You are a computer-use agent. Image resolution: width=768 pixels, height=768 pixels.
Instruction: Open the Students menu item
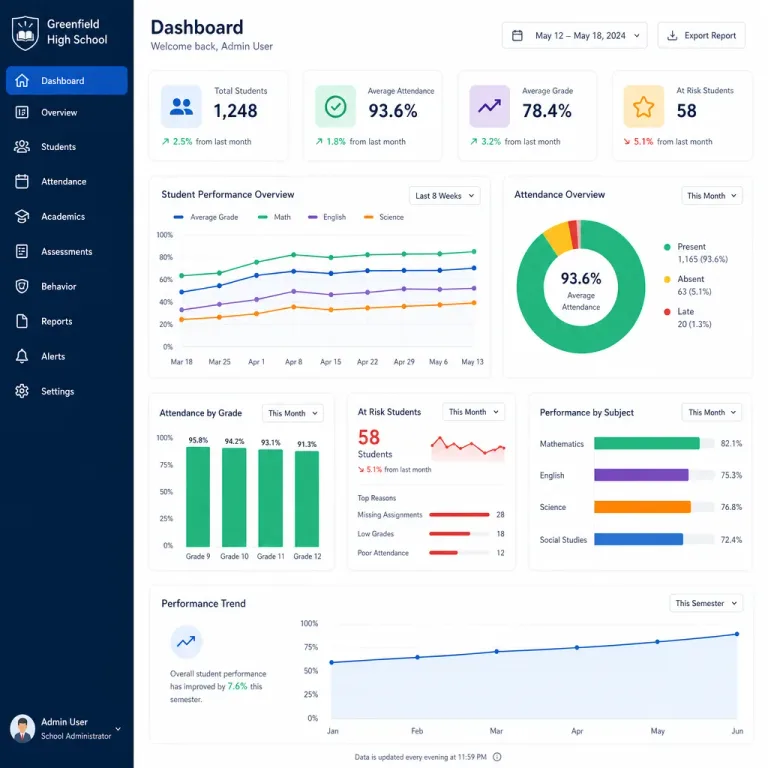point(67,146)
